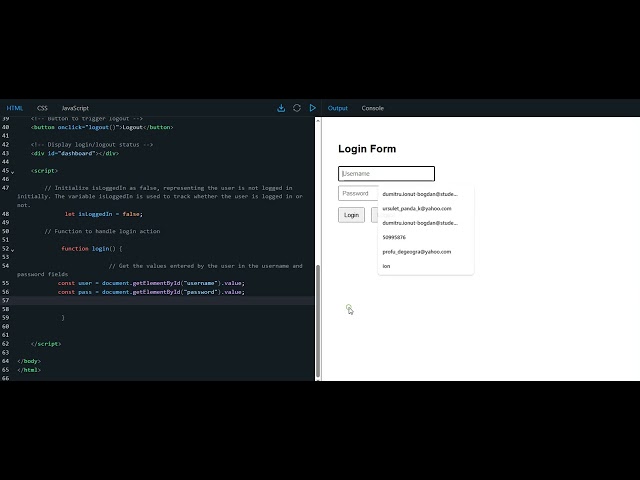Reset the editor with the refresh icon
Screen dimensions: 640x480
297,108
